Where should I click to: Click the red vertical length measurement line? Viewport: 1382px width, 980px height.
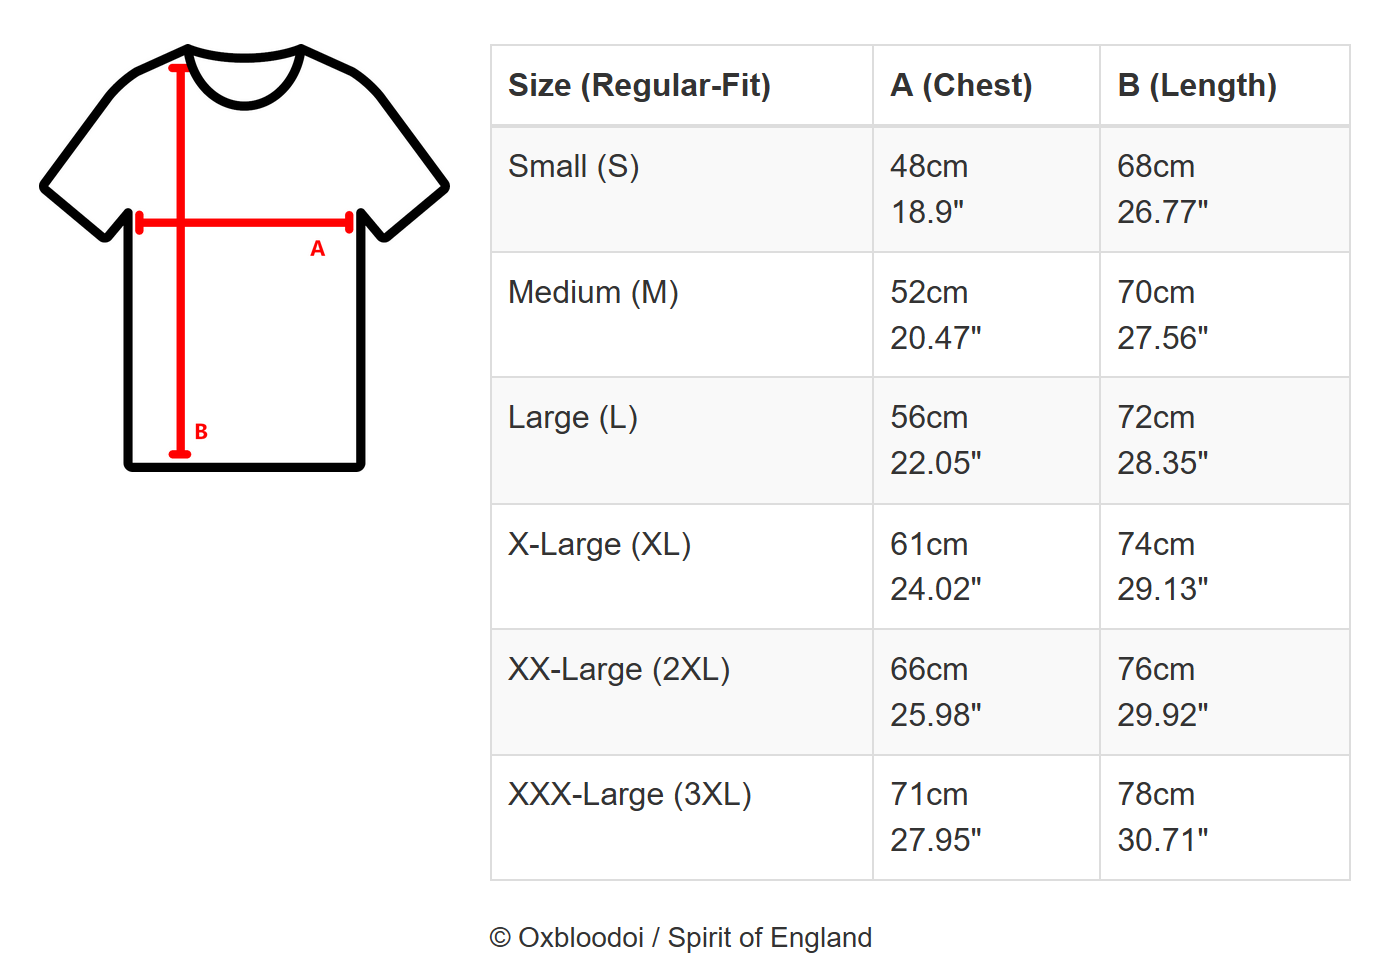(180, 330)
